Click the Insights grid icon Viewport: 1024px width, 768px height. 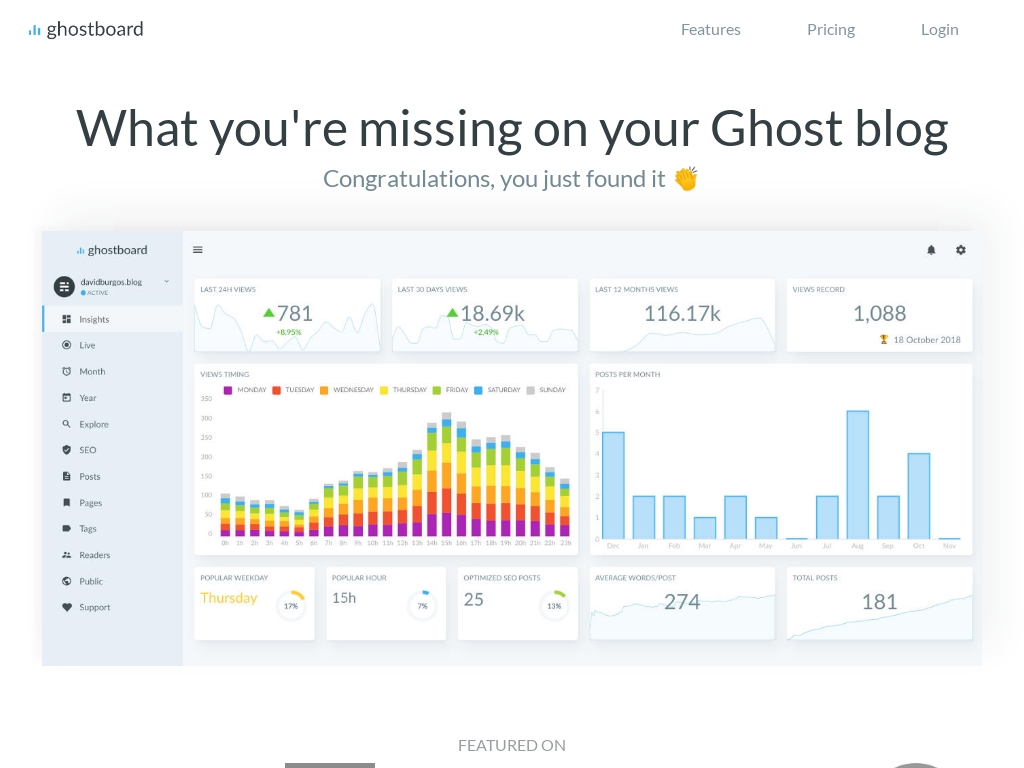pos(67,319)
